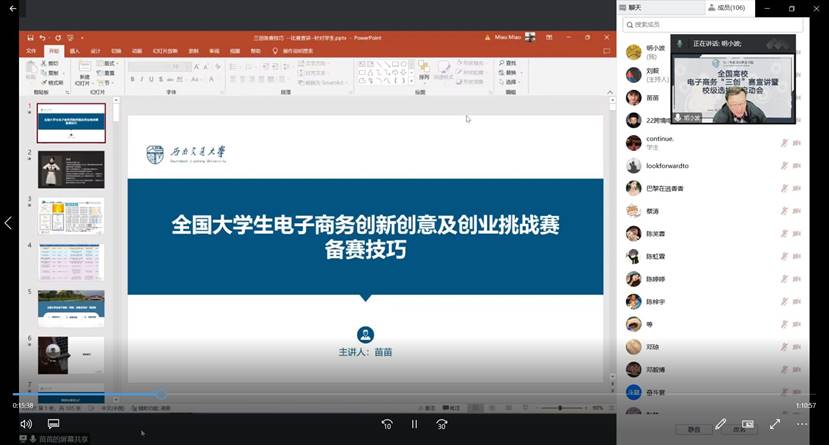Toggle microphone mute for continue. member
Viewport: 829px width, 445px height.
tap(785, 143)
